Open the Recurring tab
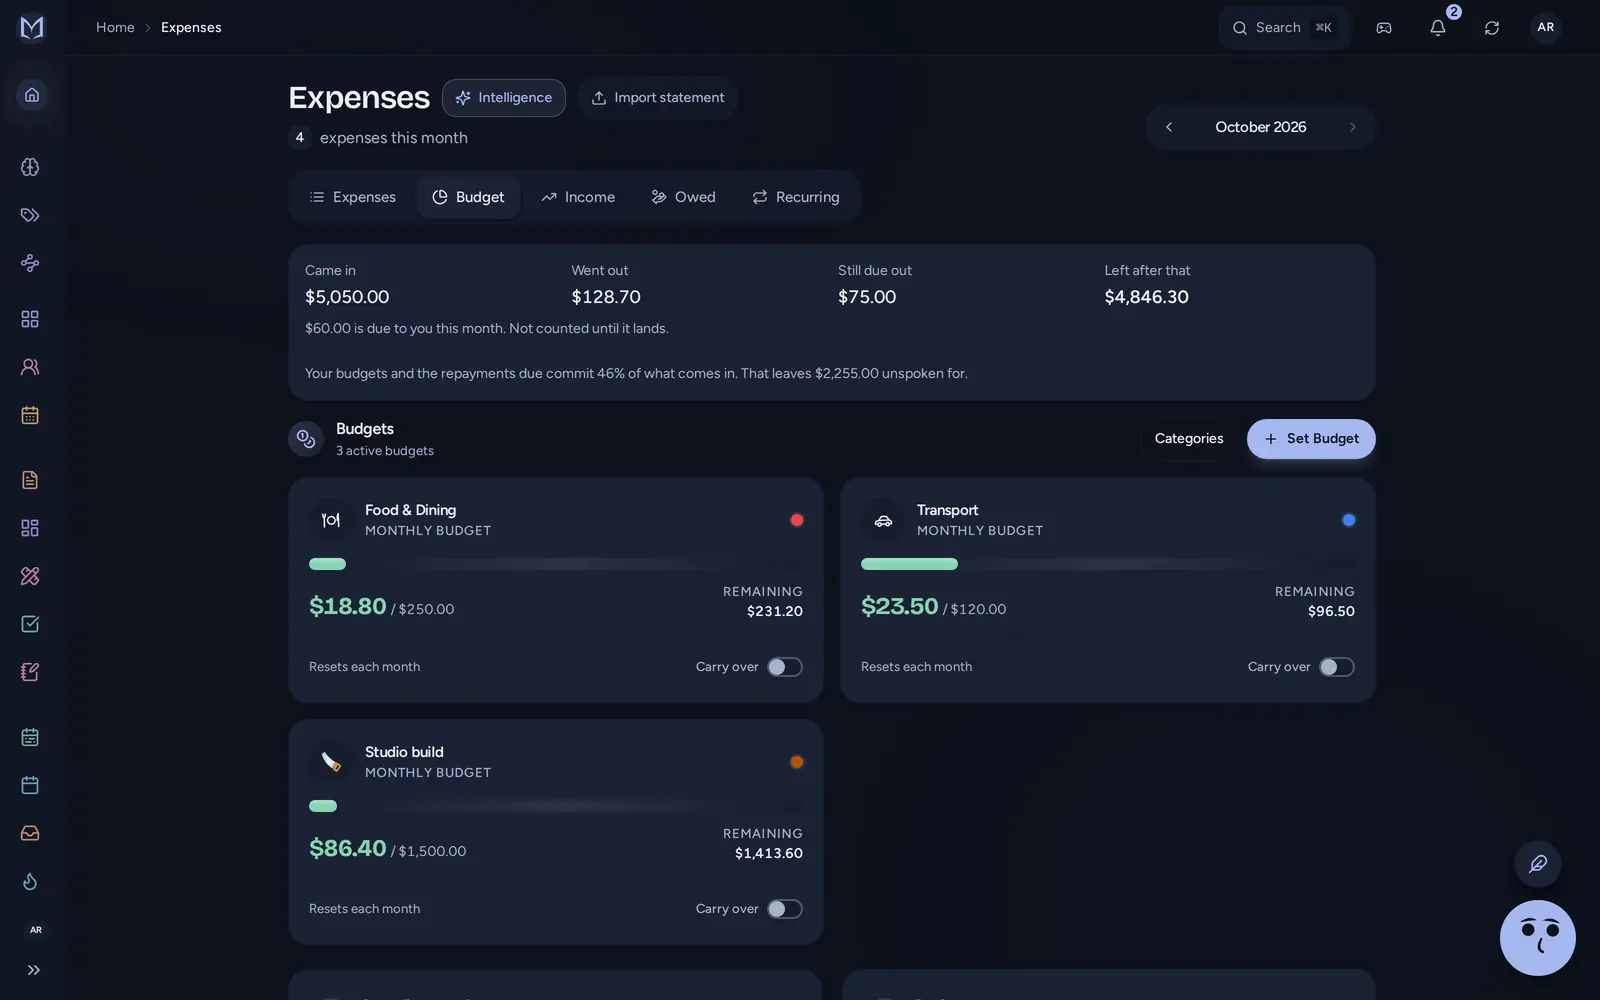The image size is (1600, 1000). click(796, 197)
